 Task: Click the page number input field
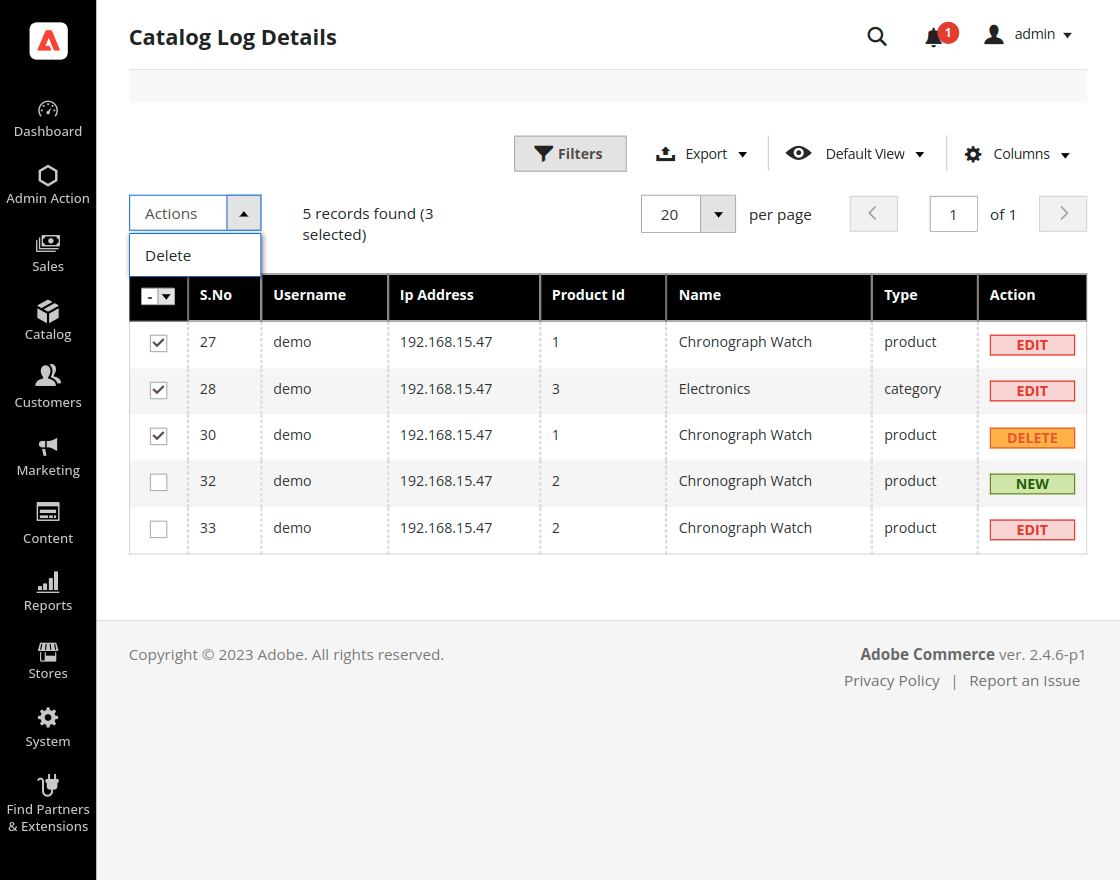pos(952,213)
